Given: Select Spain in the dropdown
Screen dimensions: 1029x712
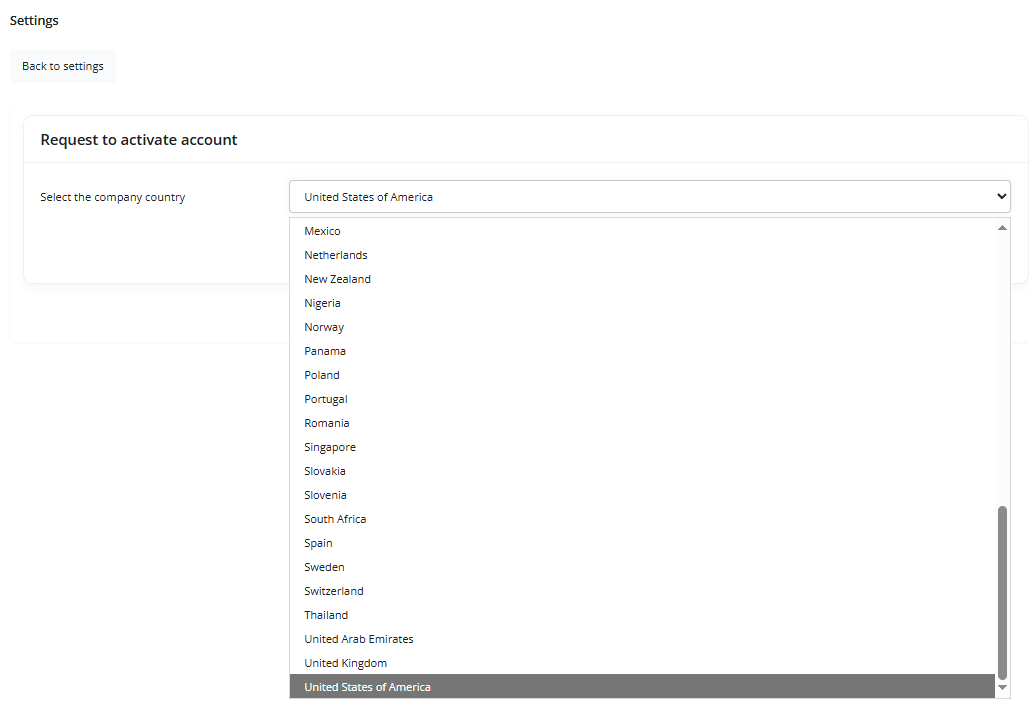Looking at the screenshot, I should point(318,543).
